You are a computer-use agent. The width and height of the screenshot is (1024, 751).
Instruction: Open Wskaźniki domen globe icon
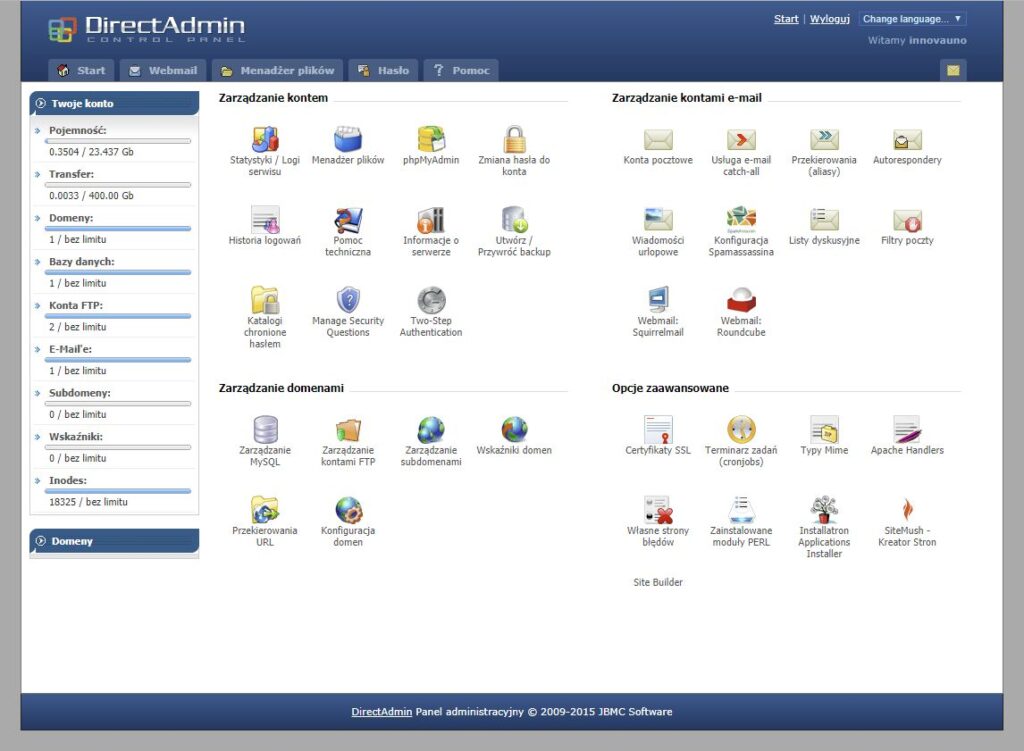click(x=514, y=429)
